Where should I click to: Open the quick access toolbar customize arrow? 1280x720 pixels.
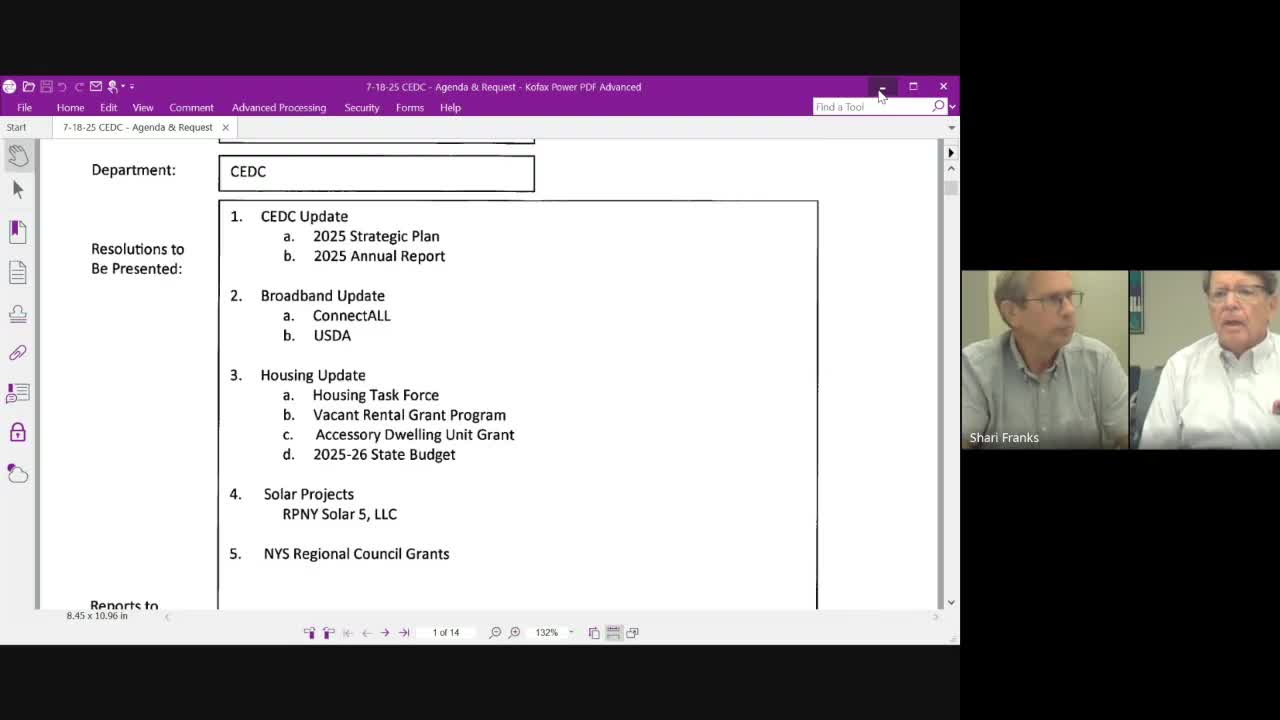coord(132,87)
